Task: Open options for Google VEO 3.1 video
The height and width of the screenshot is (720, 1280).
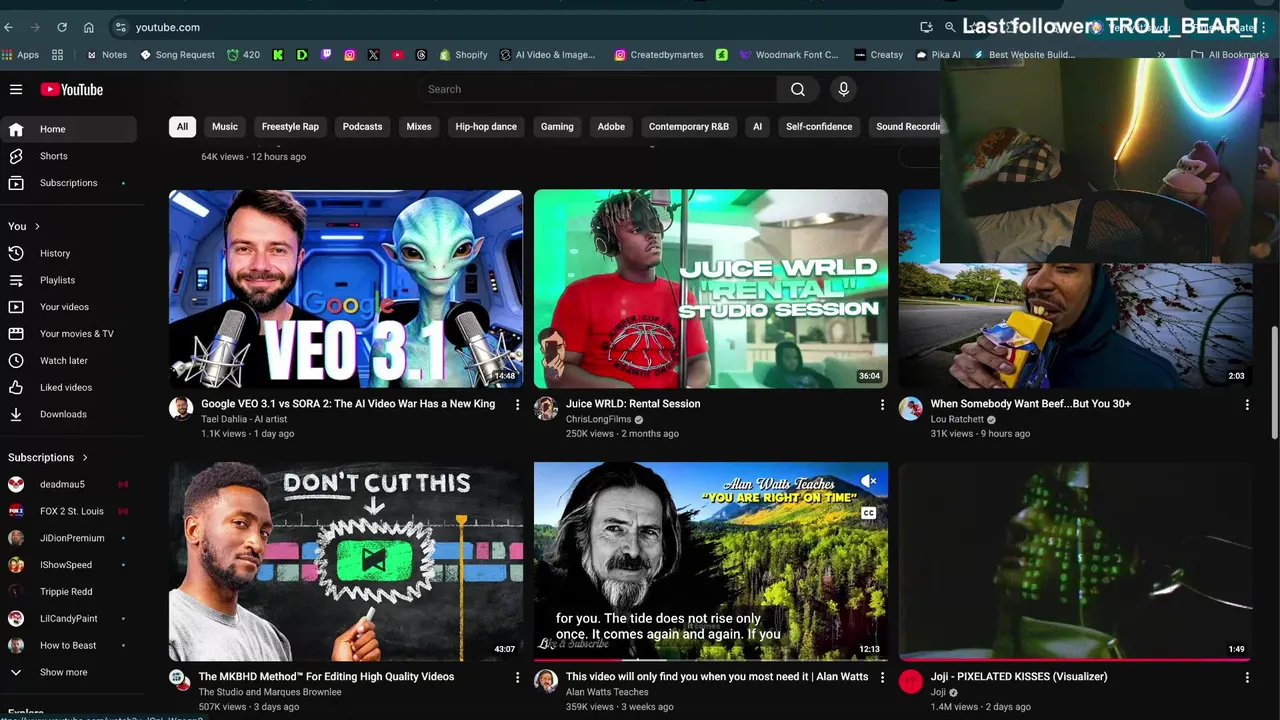Action: [x=517, y=404]
